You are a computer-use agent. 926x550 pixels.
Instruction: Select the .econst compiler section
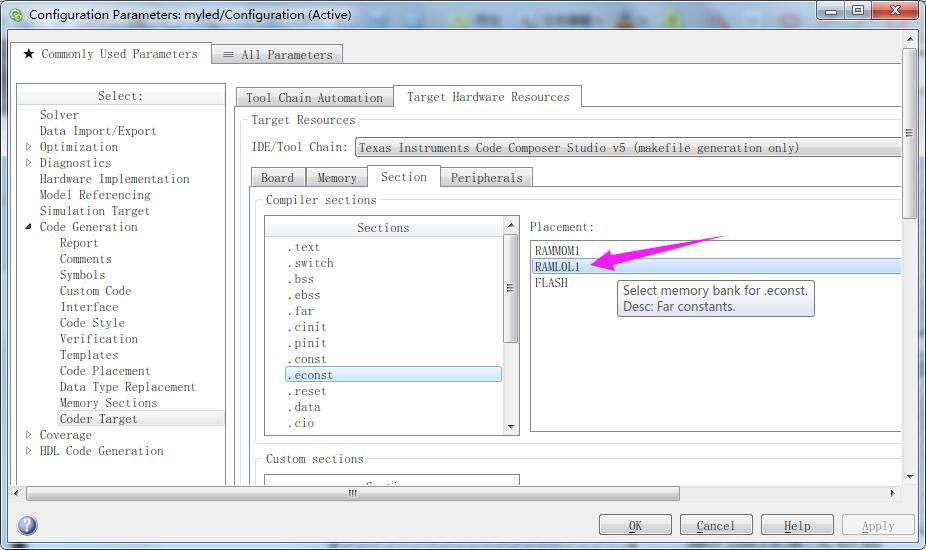(393, 375)
